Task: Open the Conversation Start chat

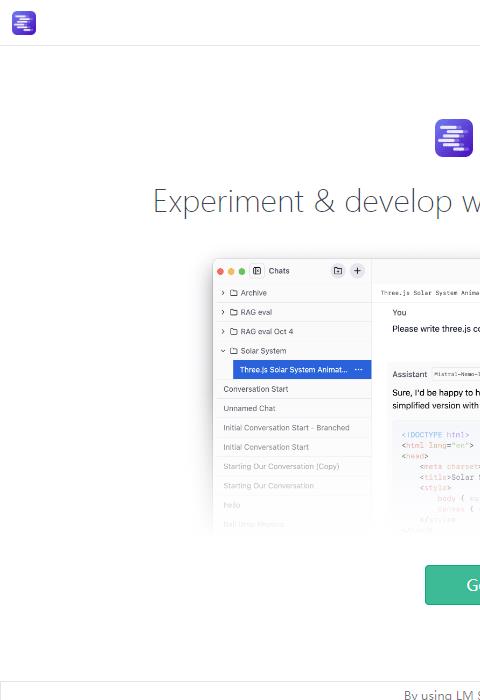Action: click(294, 389)
